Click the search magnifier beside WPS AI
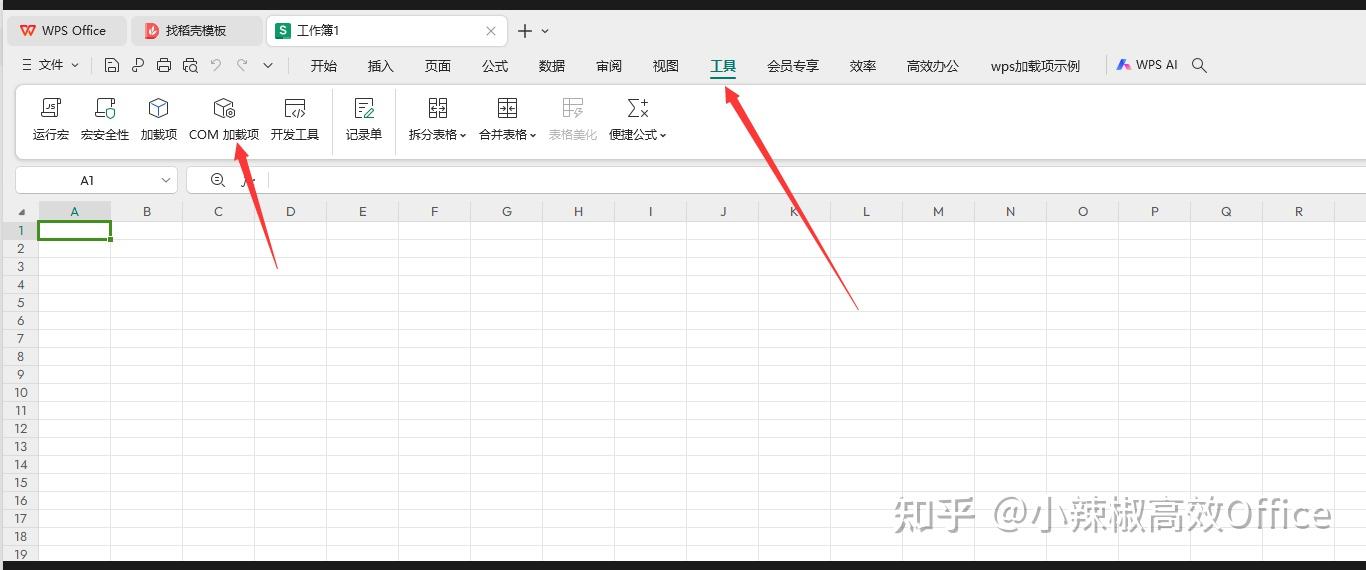The width and height of the screenshot is (1366, 570). tap(1200, 65)
